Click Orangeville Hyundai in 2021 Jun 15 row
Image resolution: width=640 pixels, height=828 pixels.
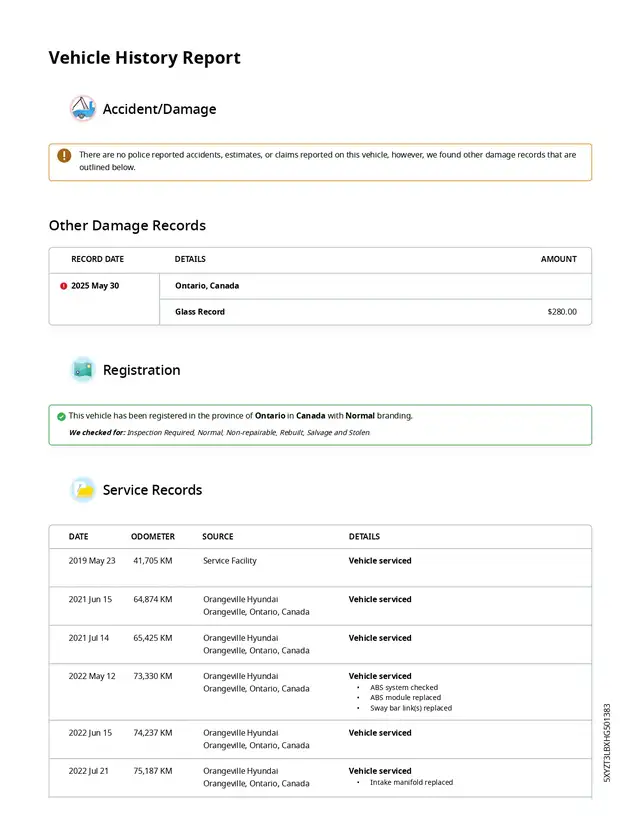point(240,600)
